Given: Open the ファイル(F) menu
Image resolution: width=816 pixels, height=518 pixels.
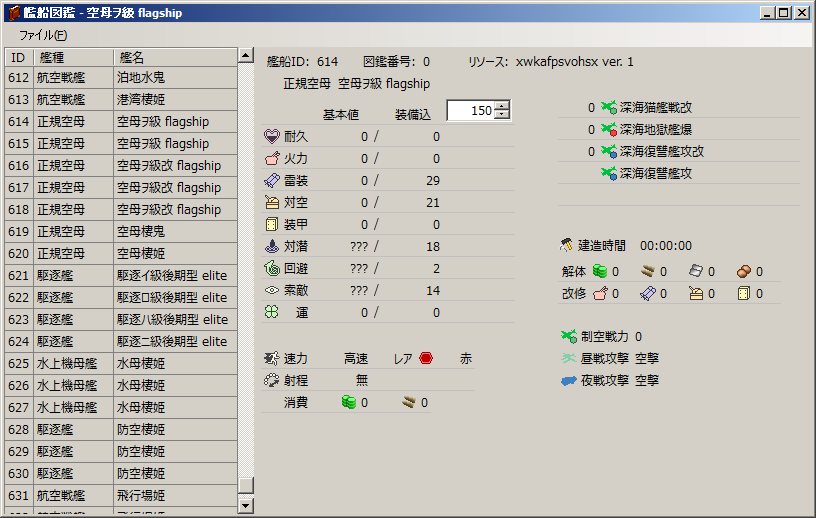Looking at the screenshot, I should [x=43, y=34].
